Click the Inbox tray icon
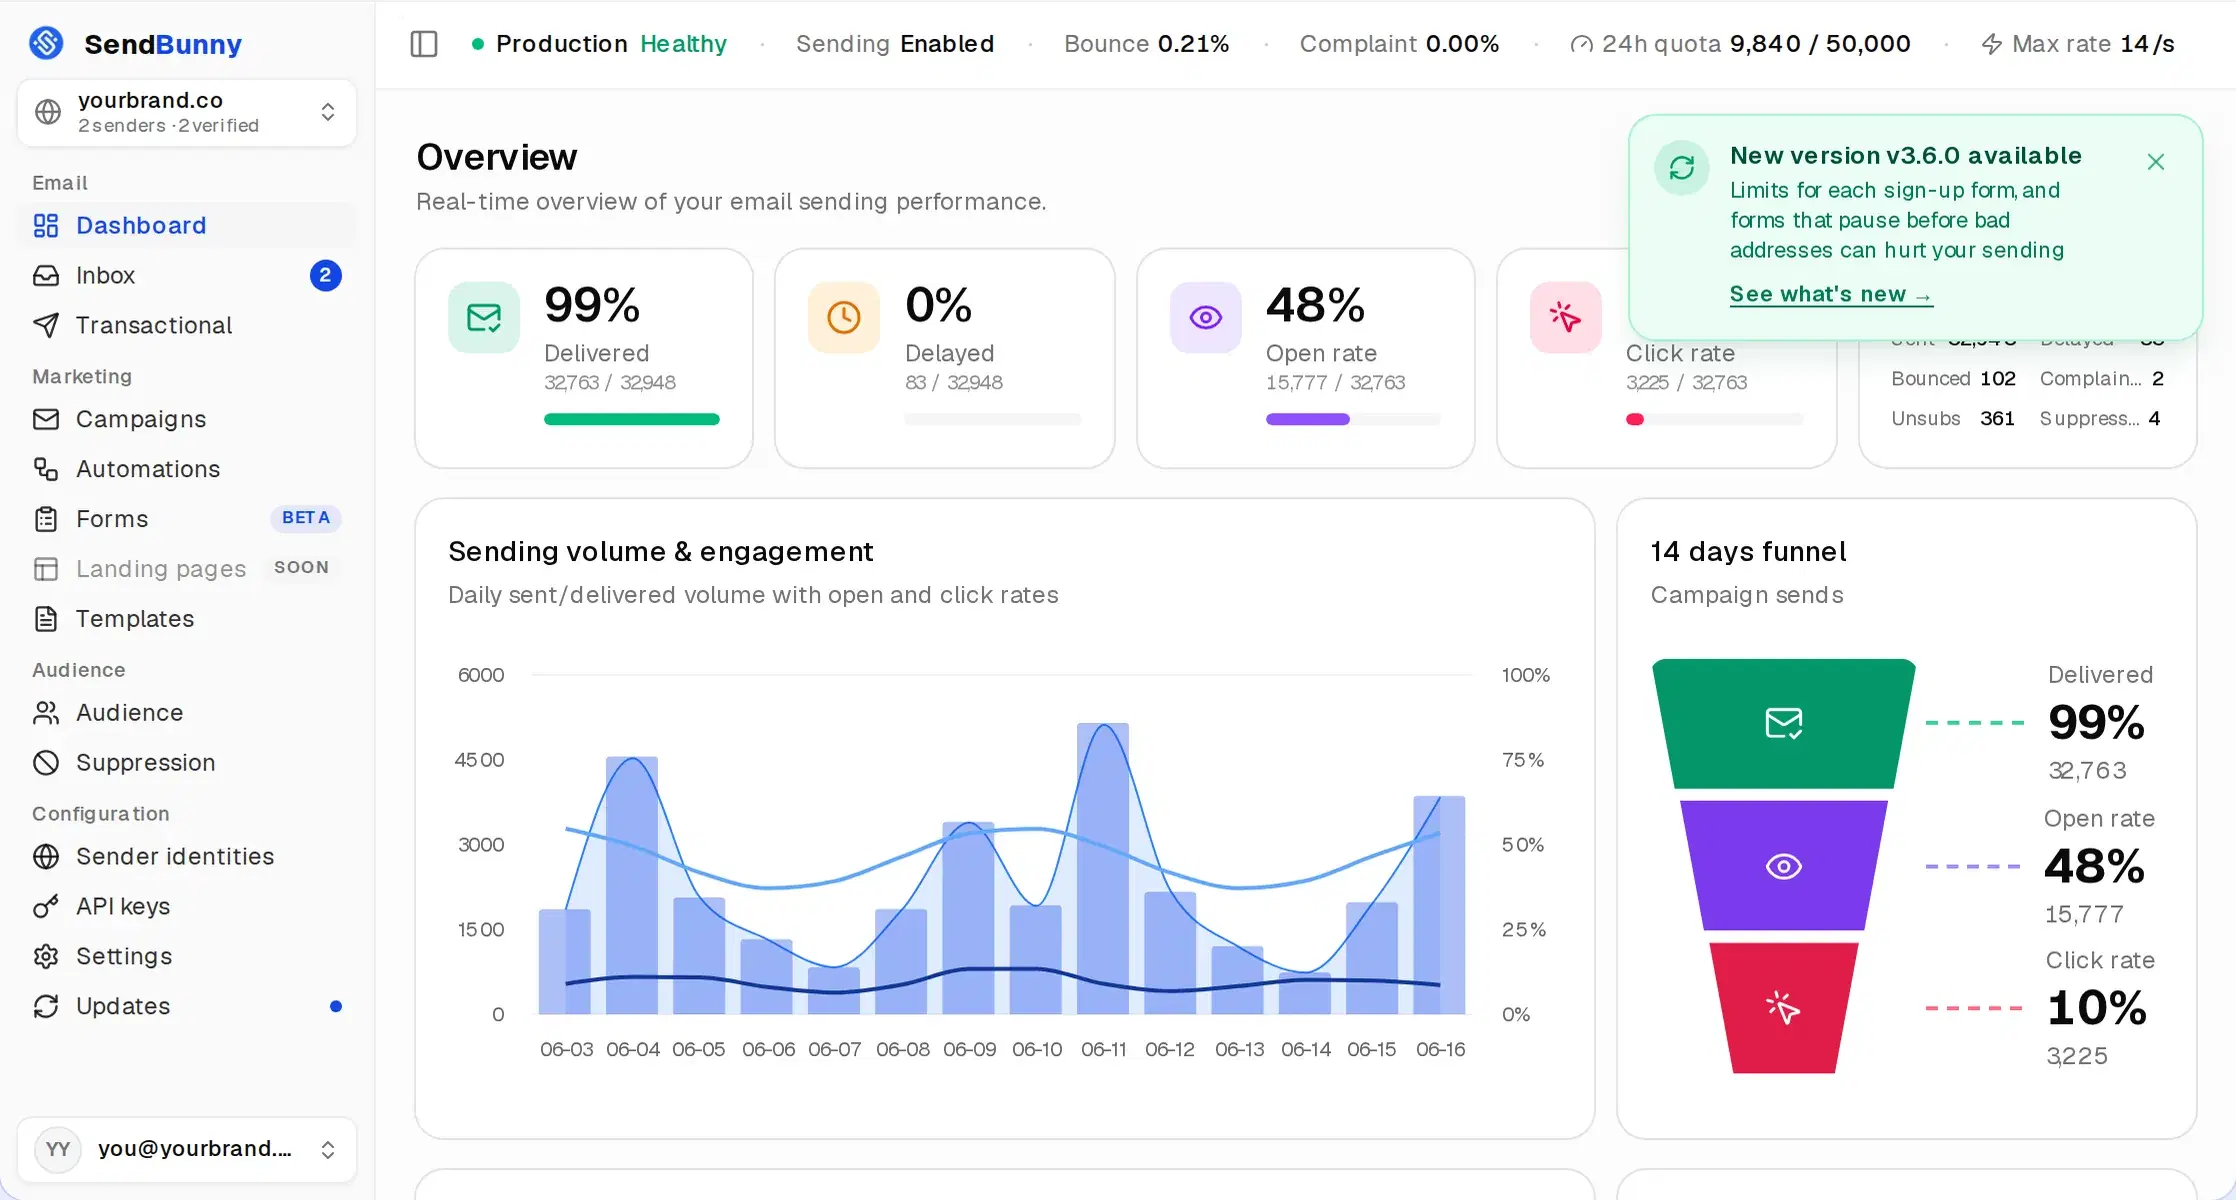Image resolution: width=2236 pixels, height=1200 pixels. point(46,276)
